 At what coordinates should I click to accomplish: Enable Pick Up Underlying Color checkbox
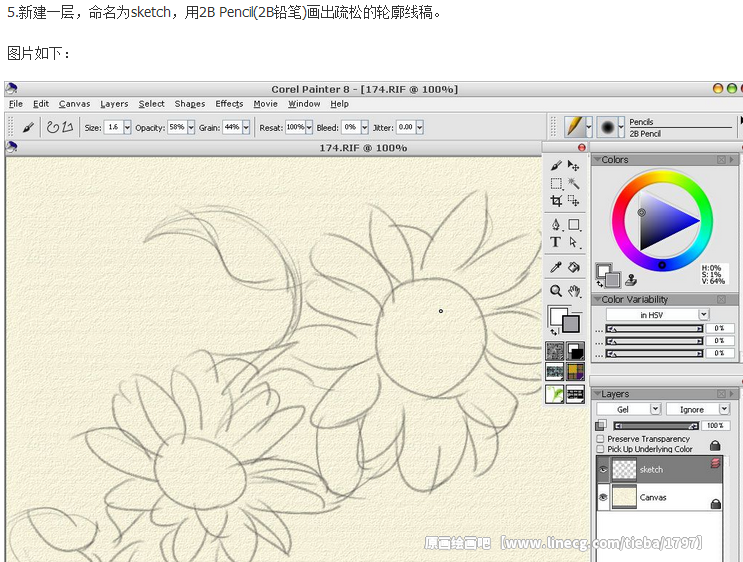pos(600,449)
